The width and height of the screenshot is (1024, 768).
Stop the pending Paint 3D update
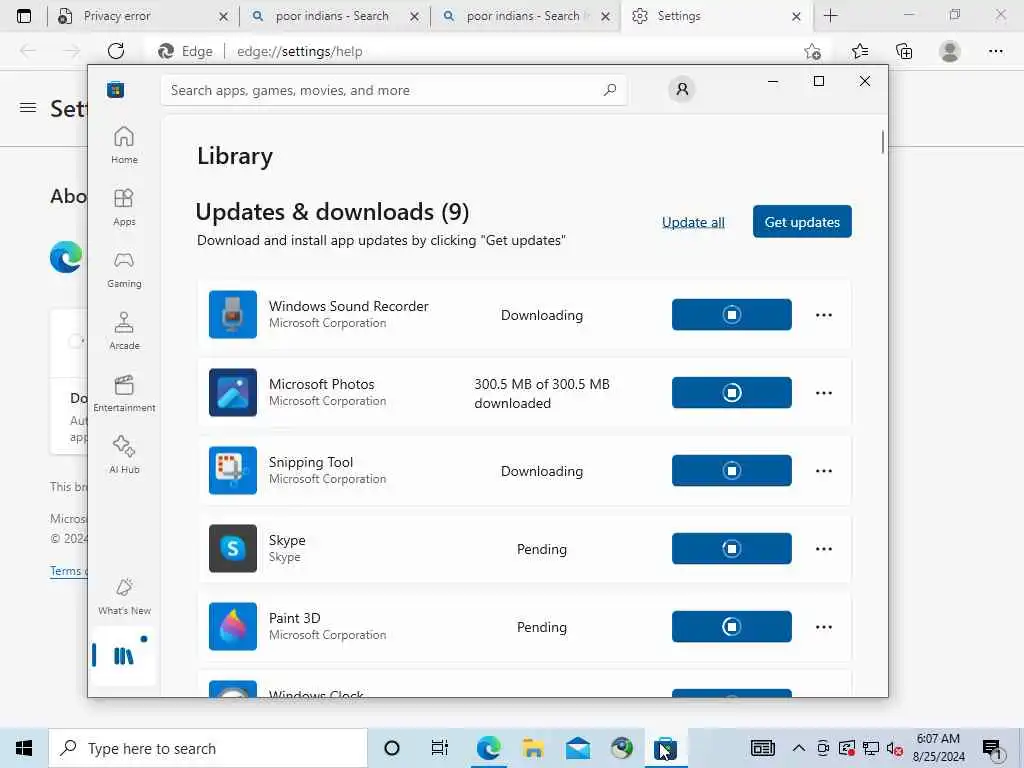click(x=731, y=627)
